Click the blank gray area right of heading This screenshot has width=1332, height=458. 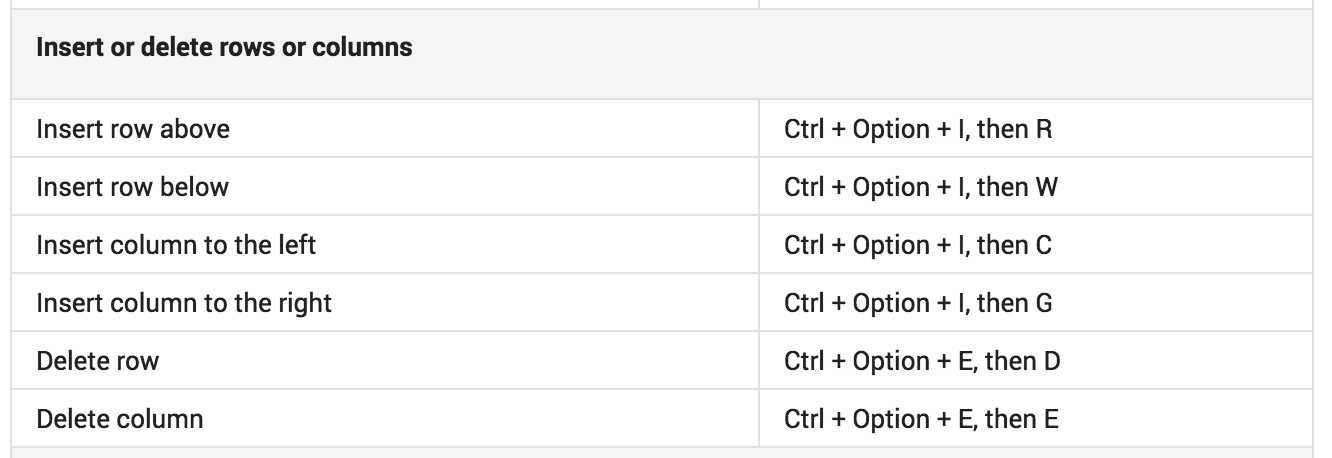pyautogui.click(x=860, y=54)
